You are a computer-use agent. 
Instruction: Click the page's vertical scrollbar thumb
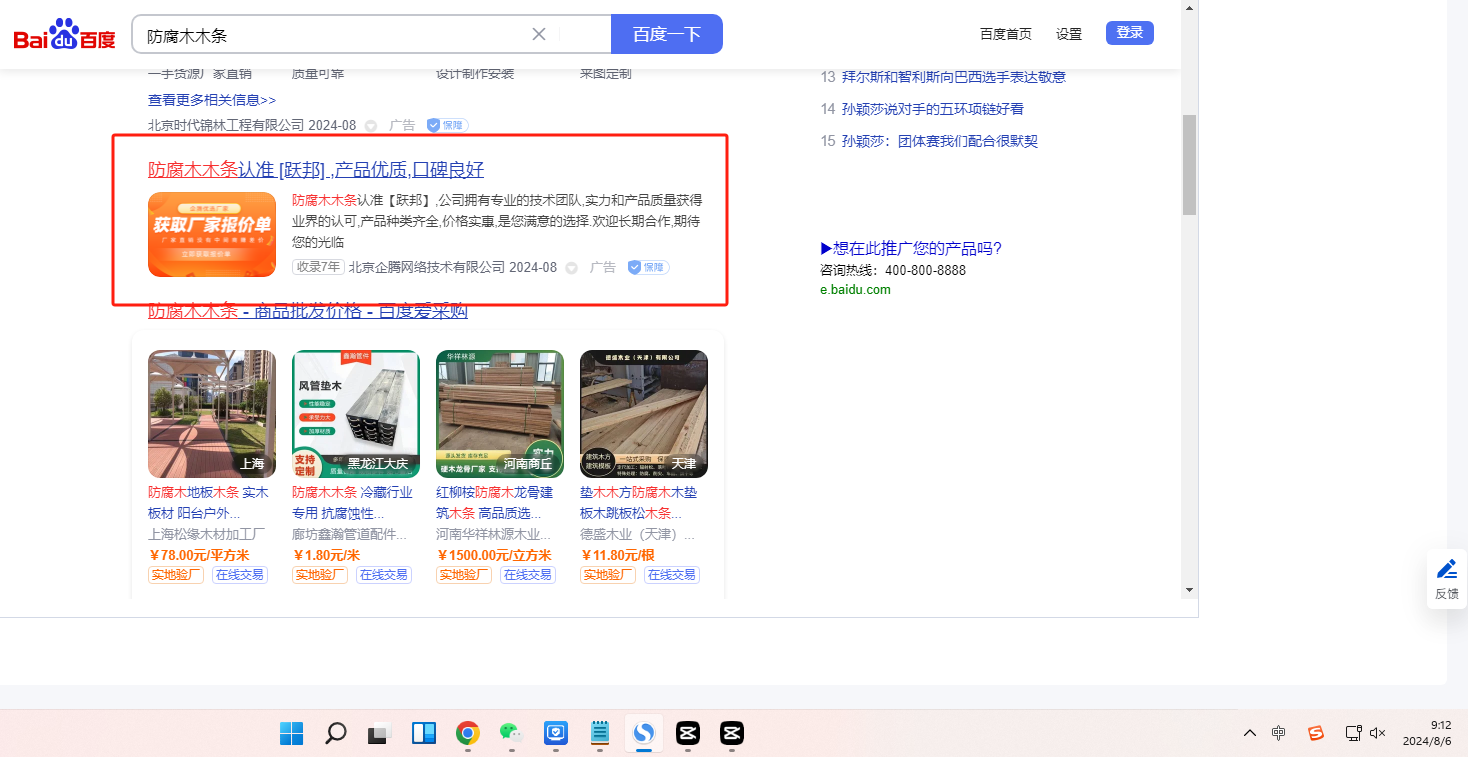(x=1189, y=165)
